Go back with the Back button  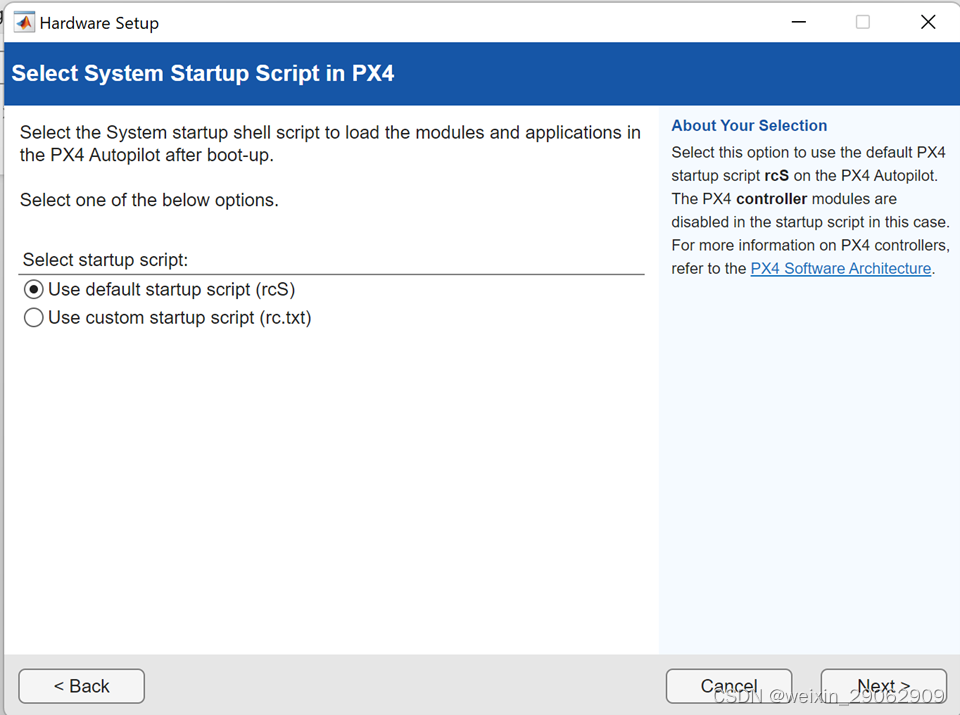pos(81,686)
